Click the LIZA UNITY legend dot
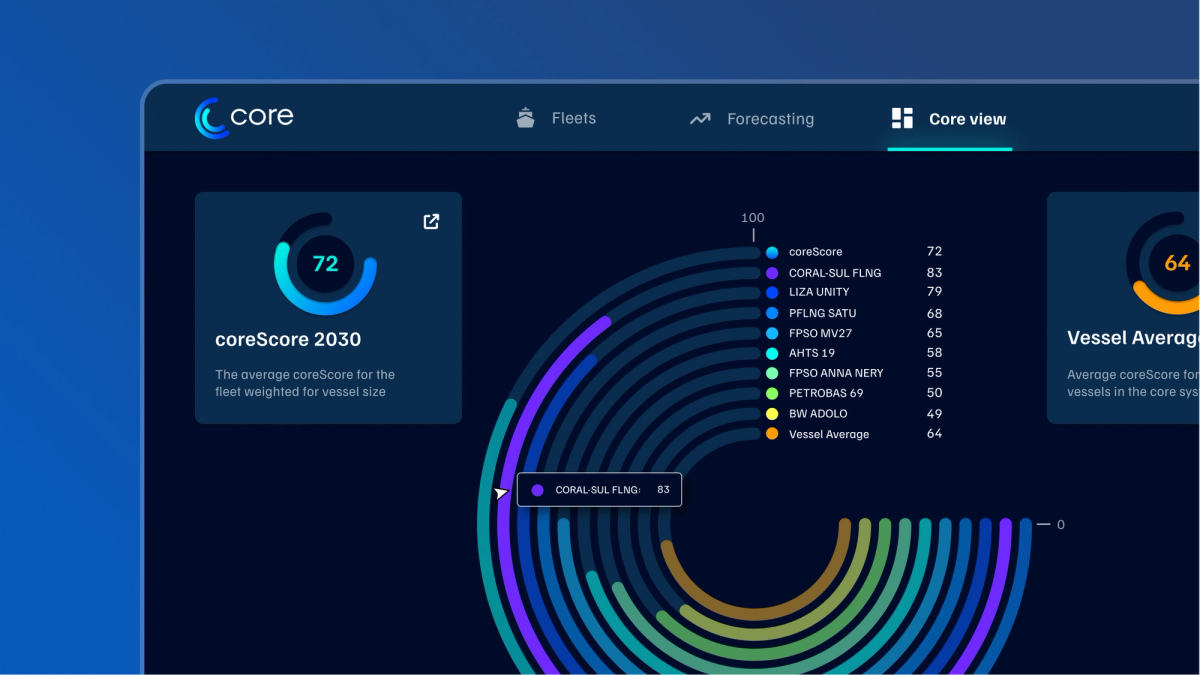The height and width of the screenshot is (675, 1200). (772, 293)
